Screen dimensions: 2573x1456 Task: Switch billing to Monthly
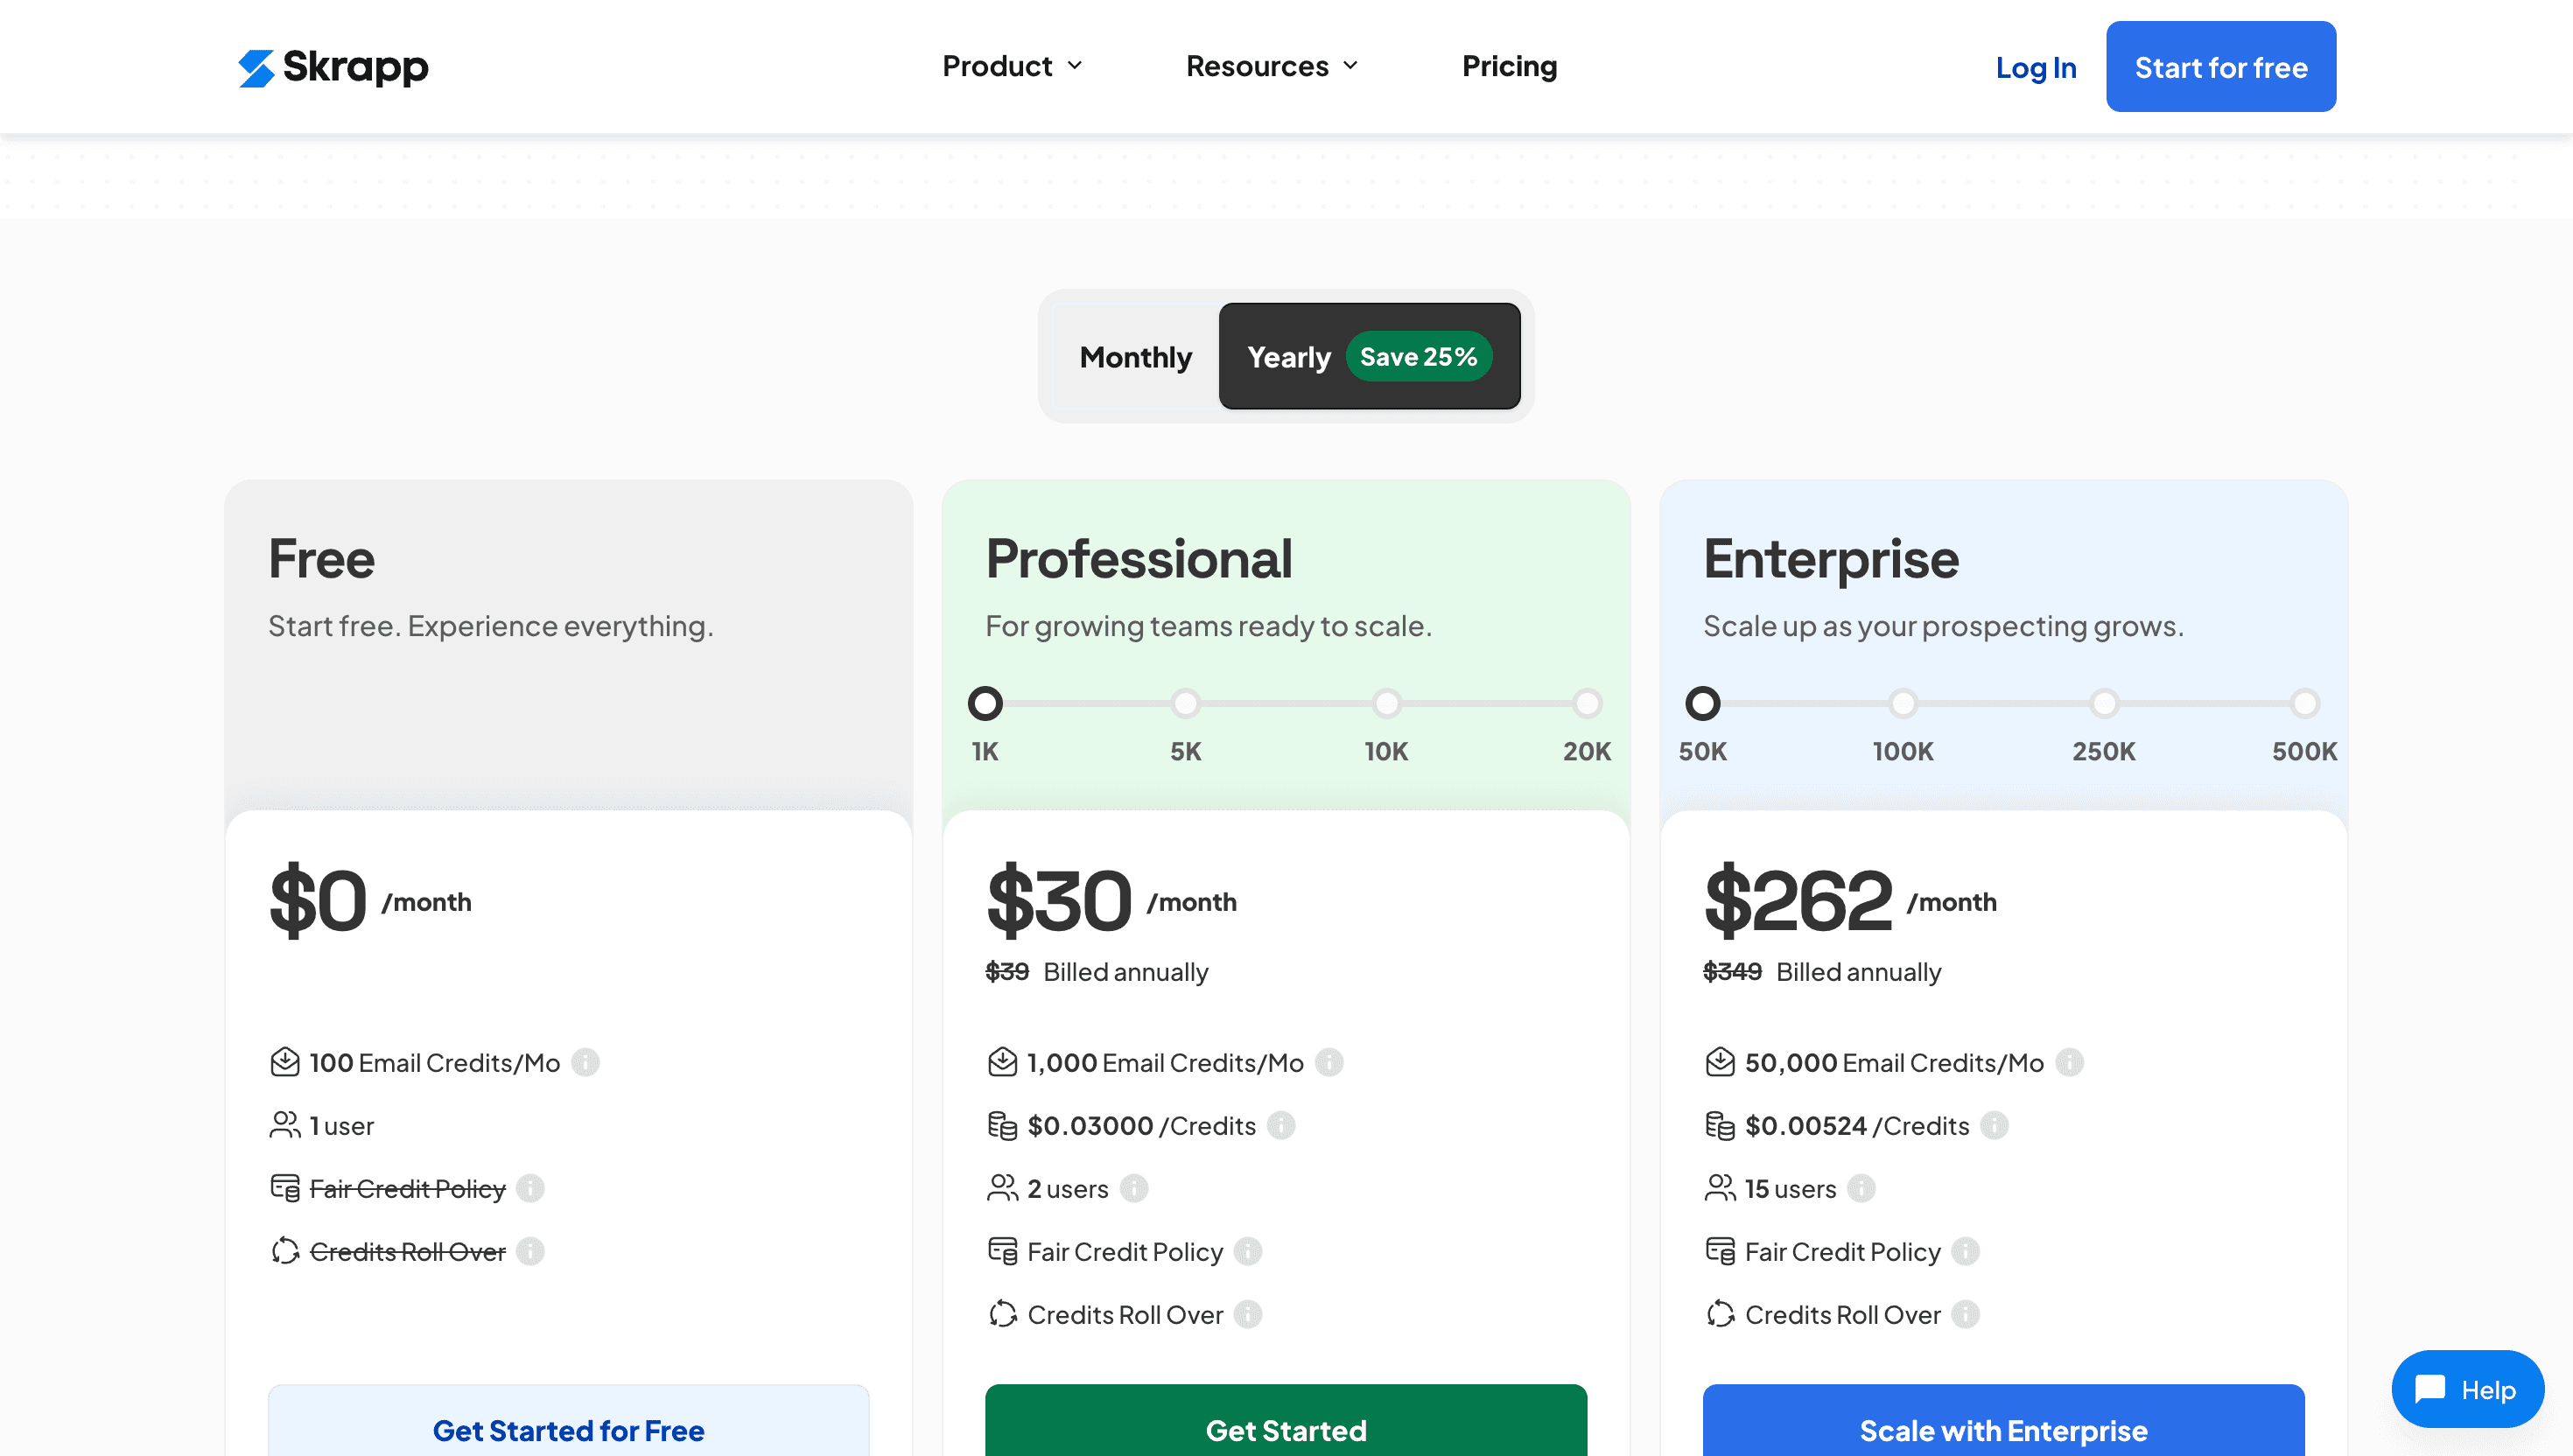1135,356
